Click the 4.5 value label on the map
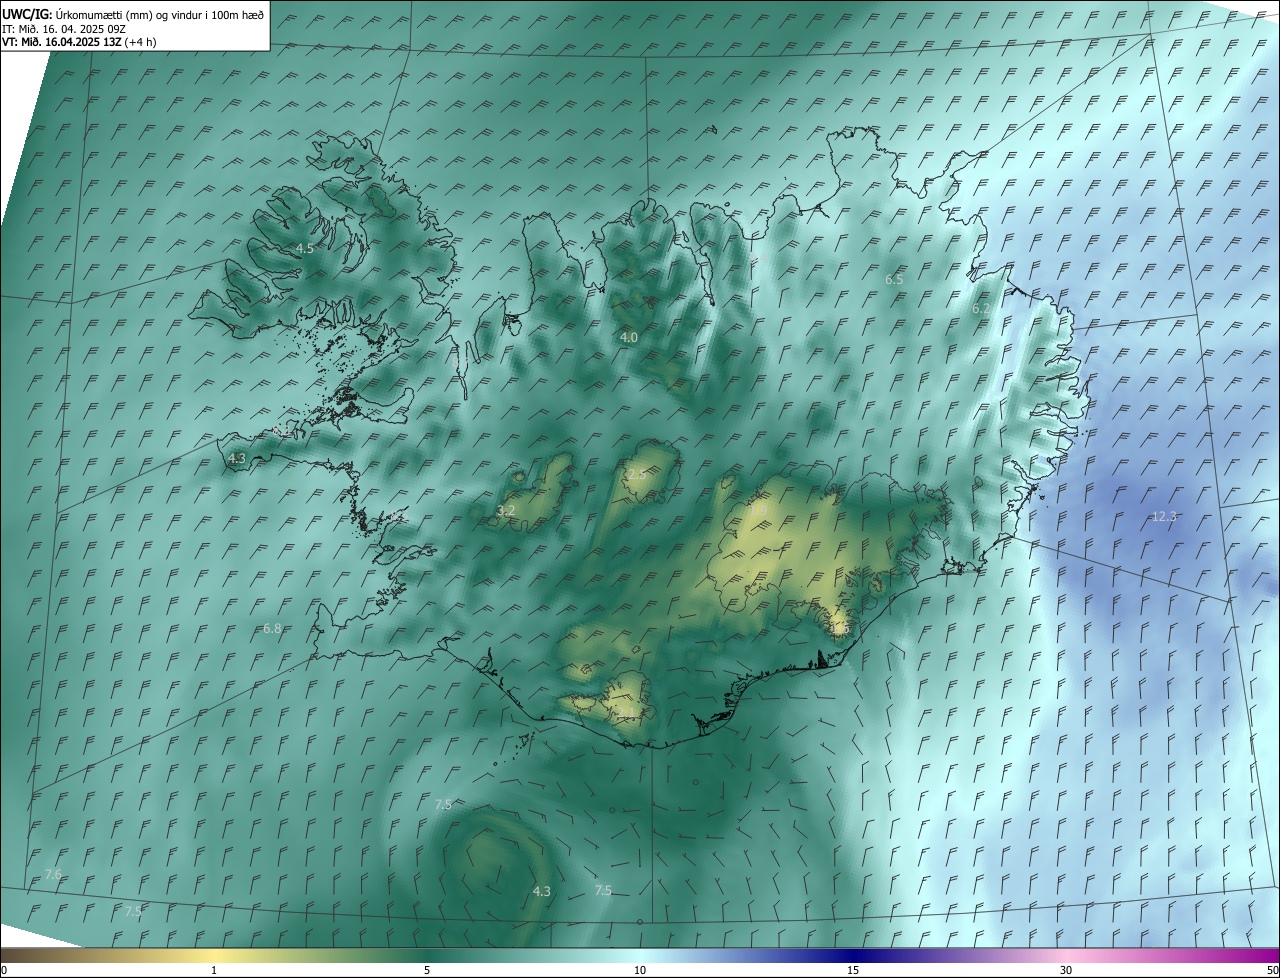The image size is (1280, 978). pyautogui.click(x=305, y=248)
